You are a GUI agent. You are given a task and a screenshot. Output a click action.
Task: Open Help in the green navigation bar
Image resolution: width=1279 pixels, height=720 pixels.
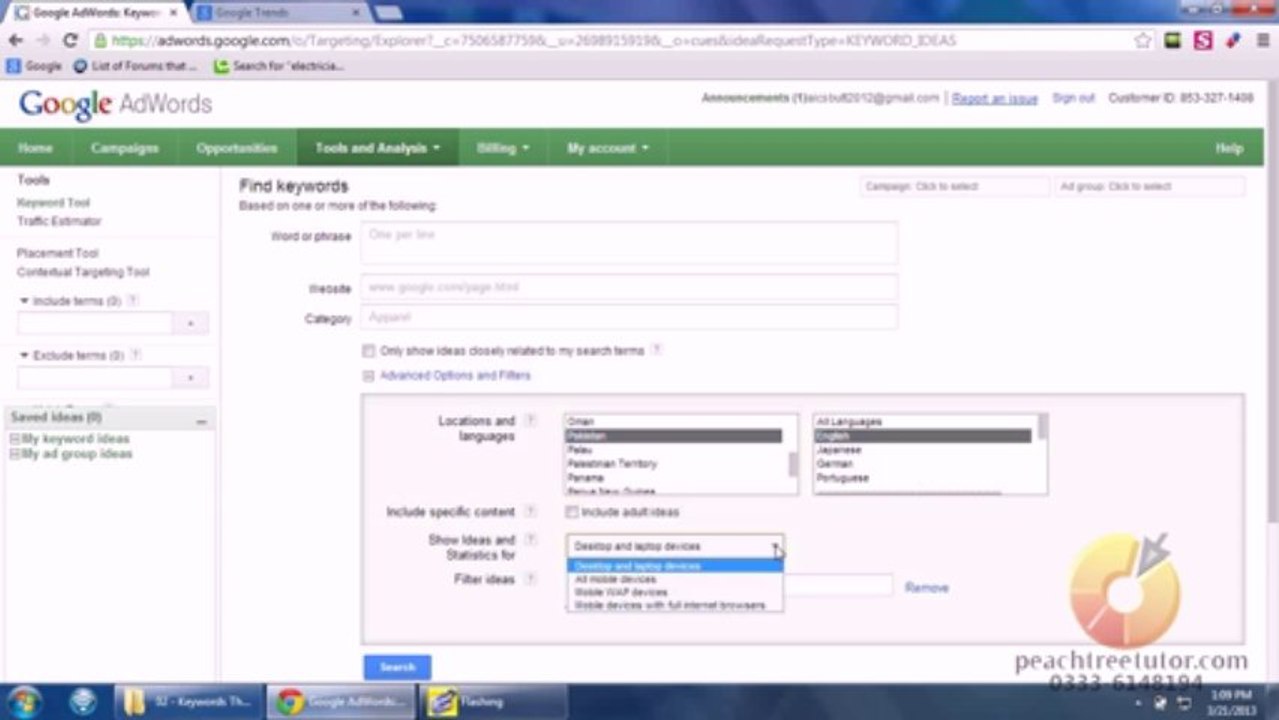1229,148
